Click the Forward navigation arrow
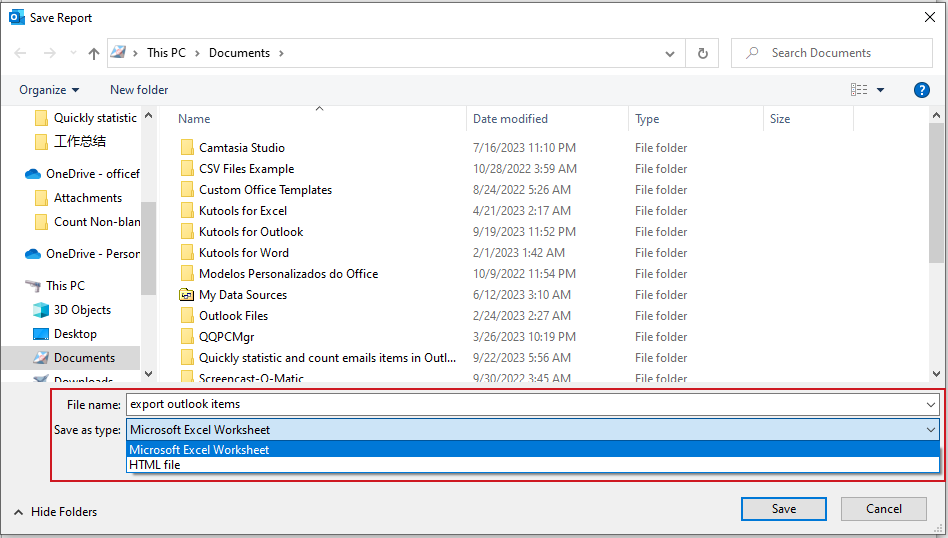This screenshot has width=948, height=538. click(50, 53)
